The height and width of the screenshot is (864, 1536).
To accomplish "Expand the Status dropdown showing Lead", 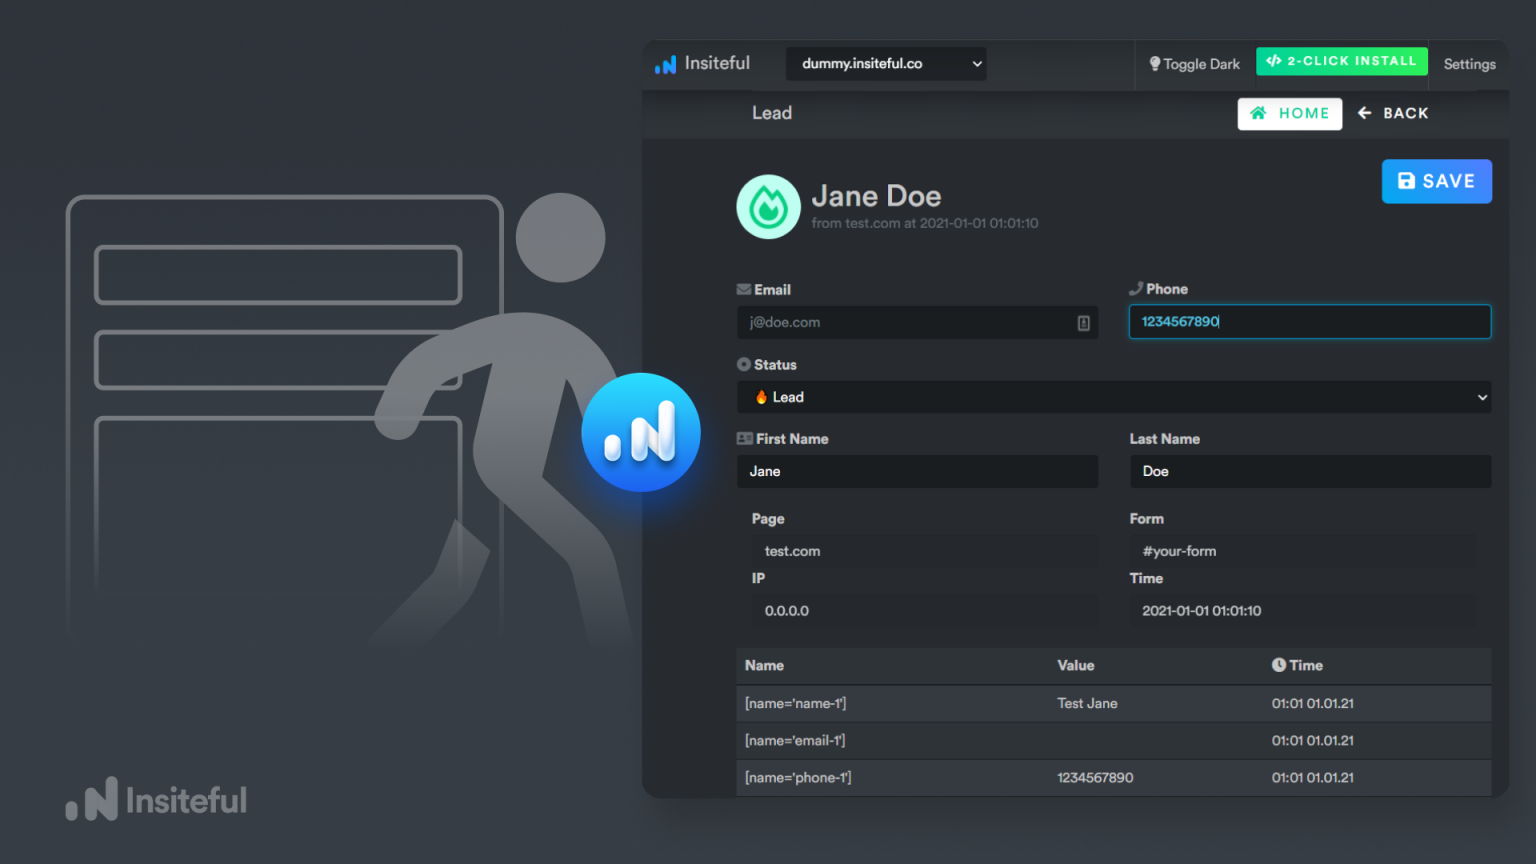I will (x=1113, y=397).
